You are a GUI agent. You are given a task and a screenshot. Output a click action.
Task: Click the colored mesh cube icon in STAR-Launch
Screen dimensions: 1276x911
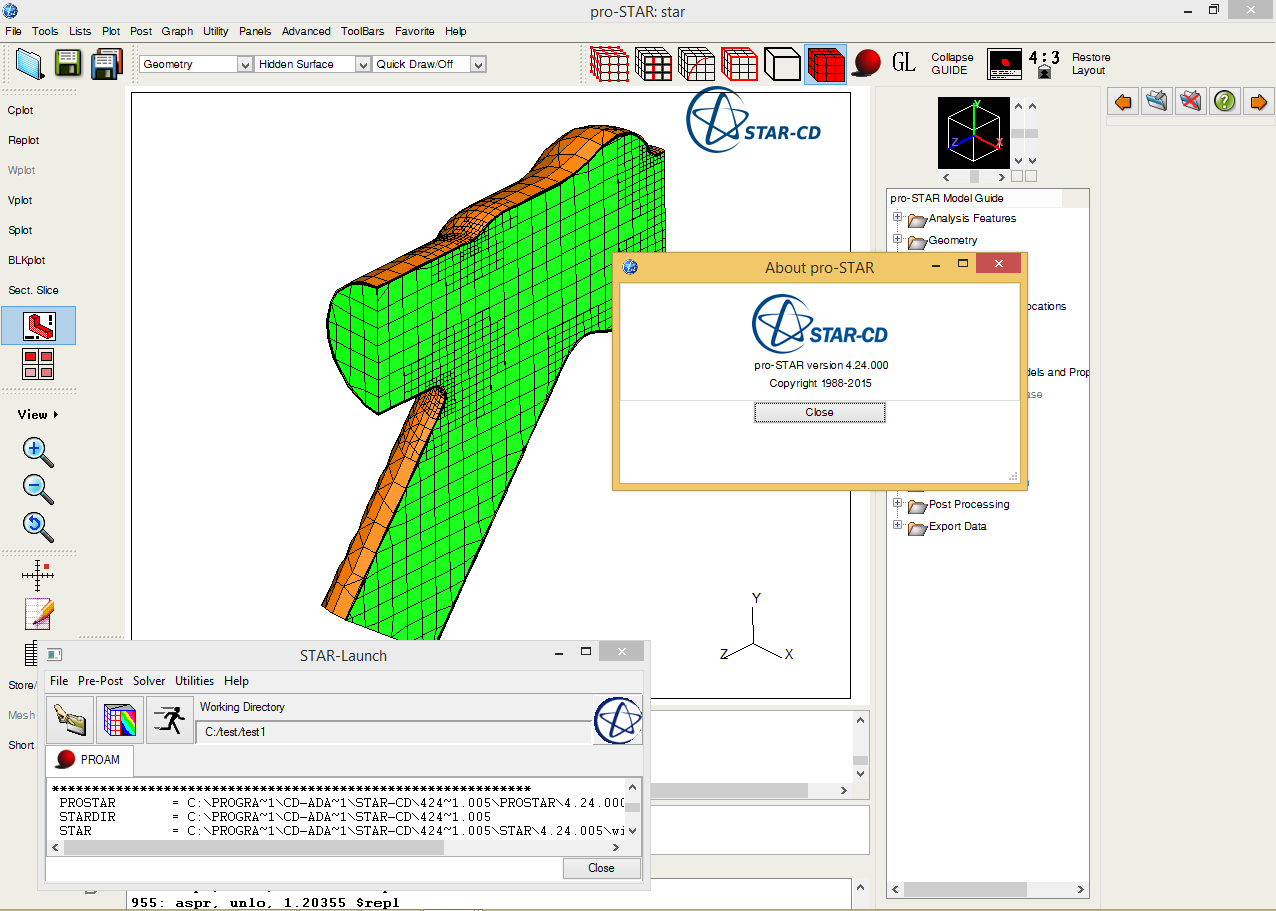[120, 720]
